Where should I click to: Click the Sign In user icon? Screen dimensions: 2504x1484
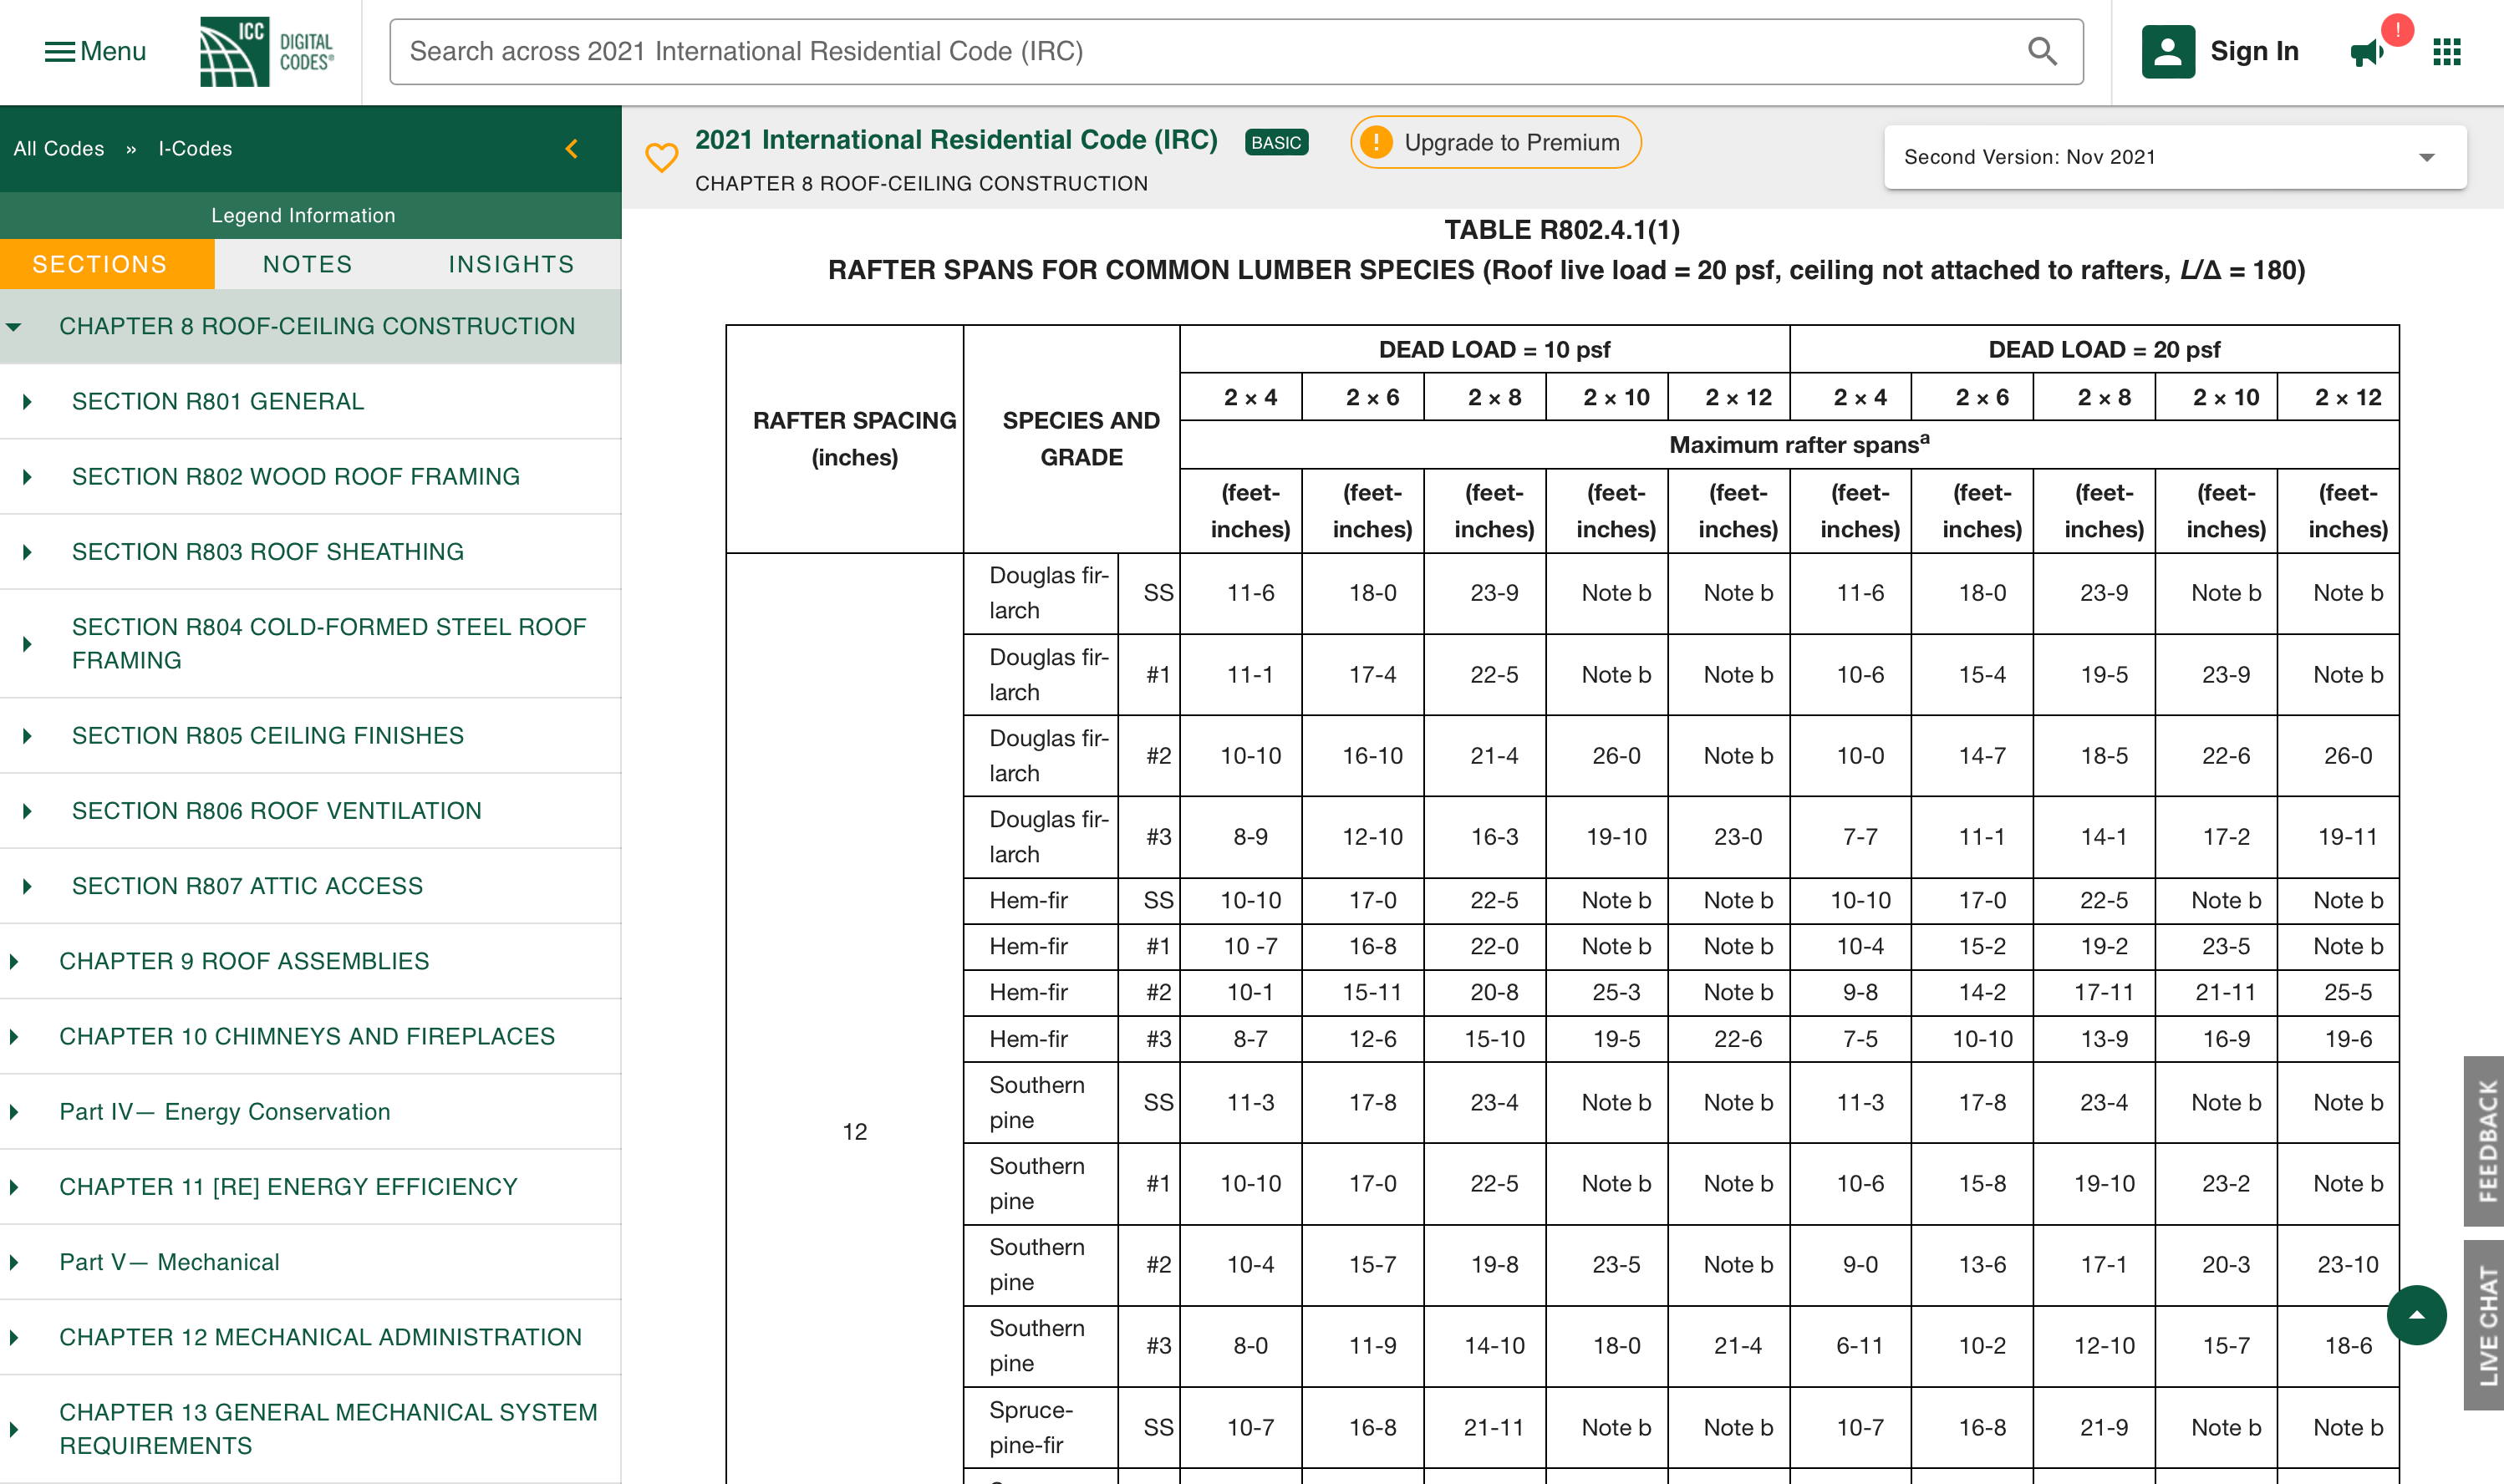click(x=2168, y=51)
